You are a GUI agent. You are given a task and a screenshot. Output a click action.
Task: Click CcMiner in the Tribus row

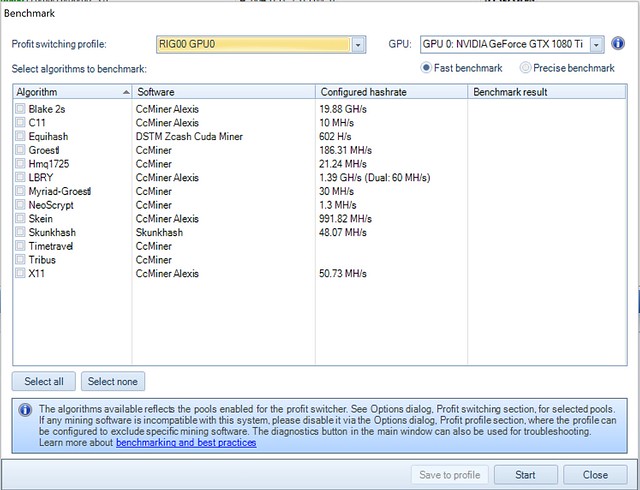coord(153,260)
